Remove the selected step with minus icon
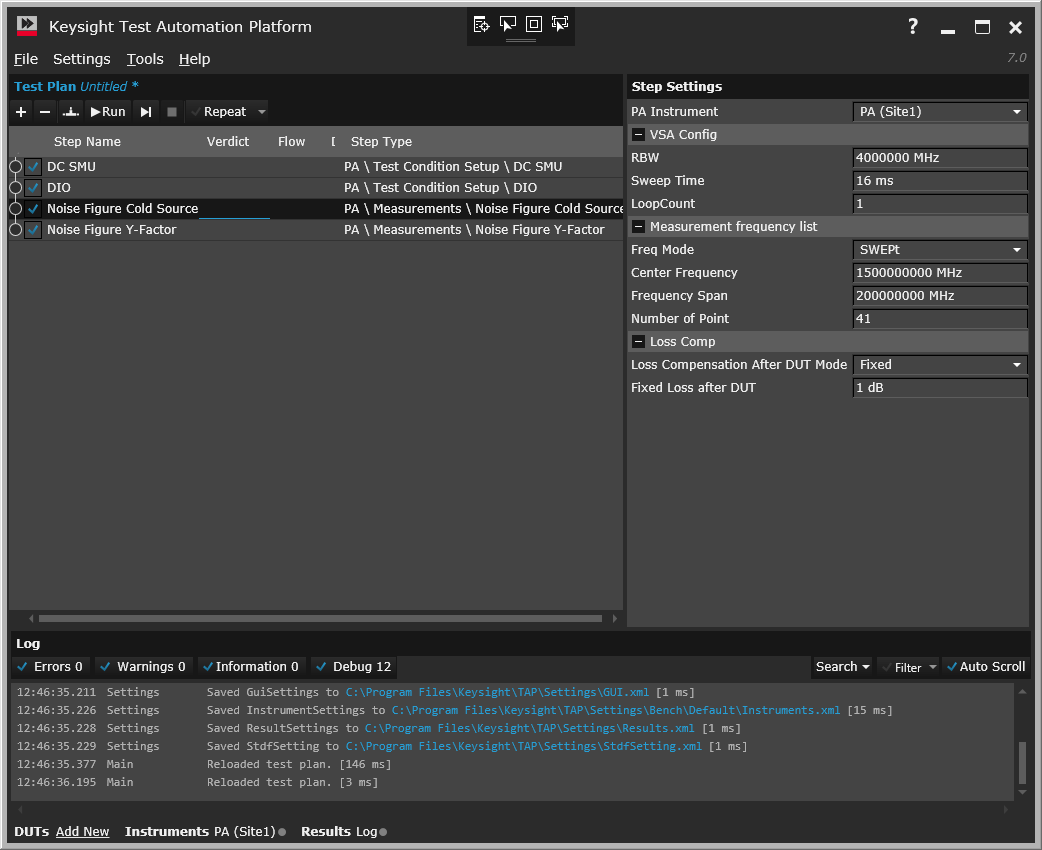The height and width of the screenshot is (850, 1042). pos(45,112)
